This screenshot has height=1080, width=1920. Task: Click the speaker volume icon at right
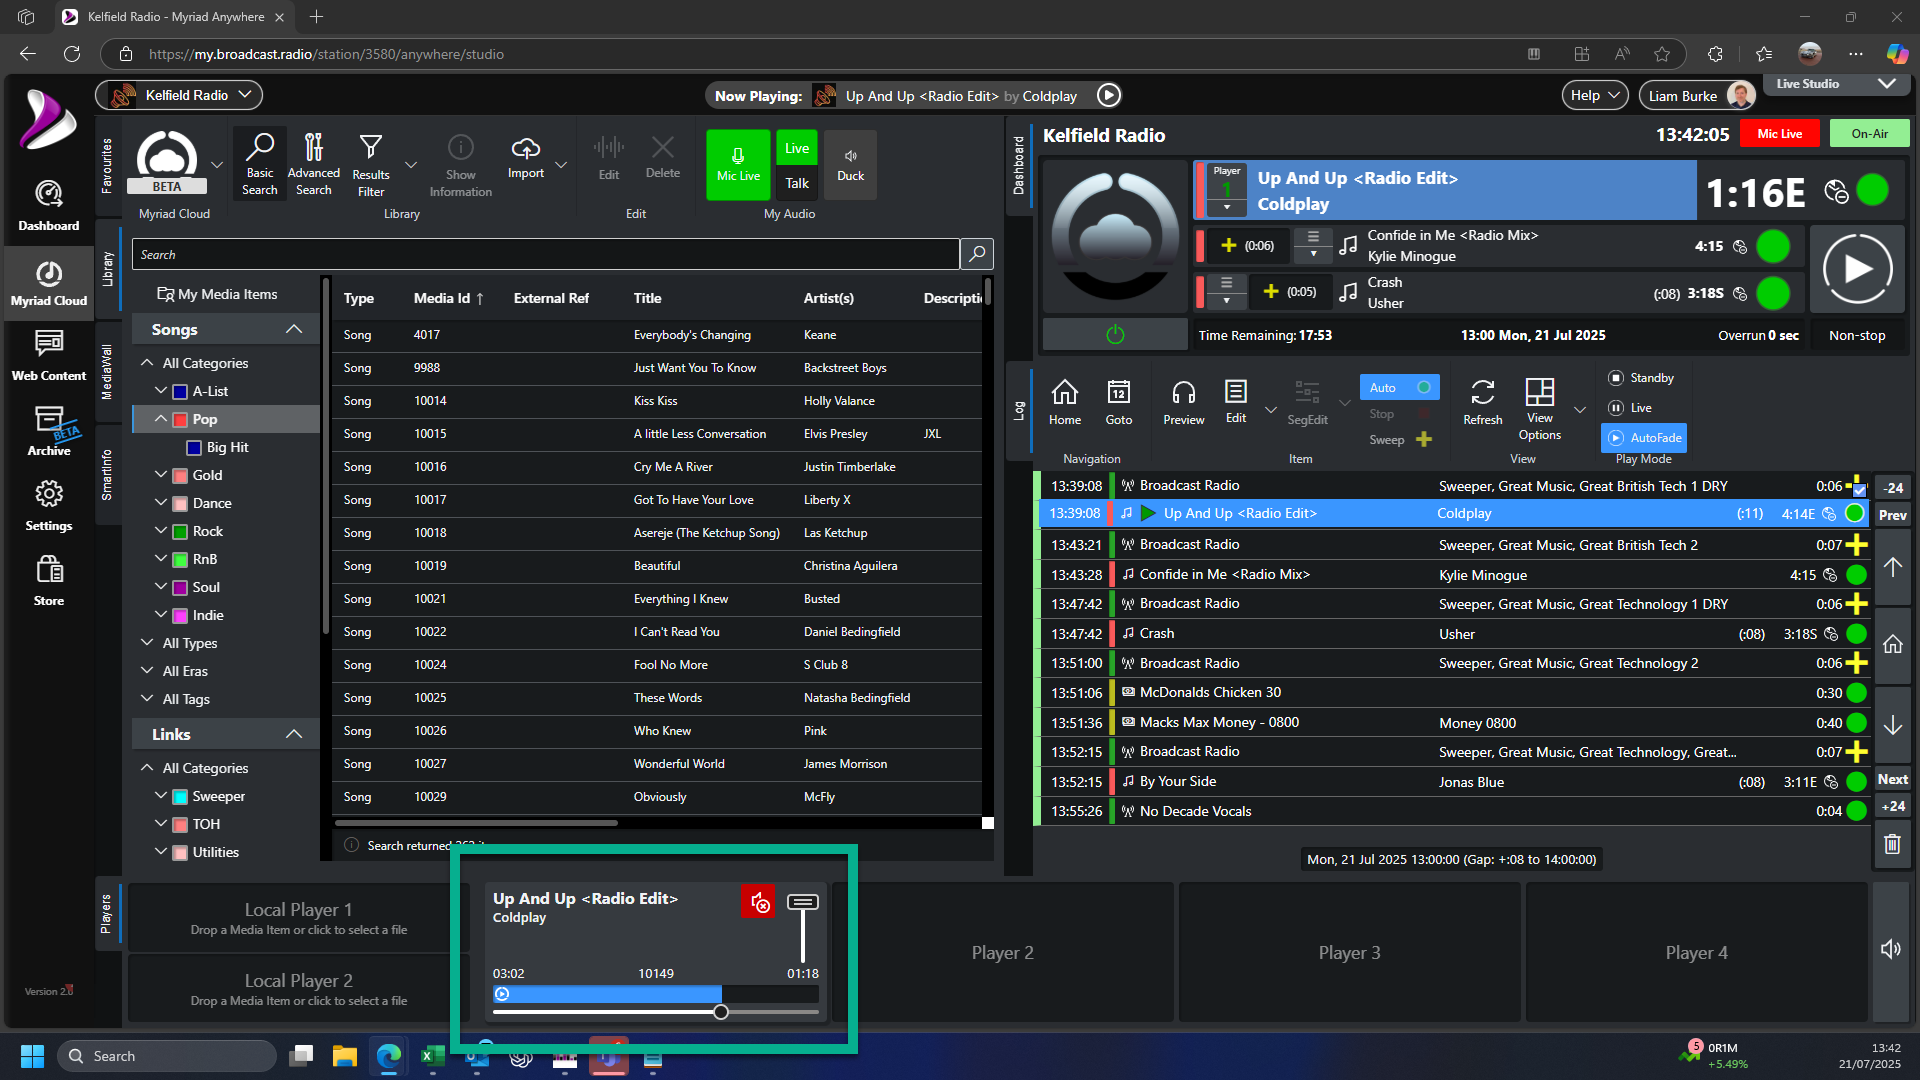(1891, 949)
